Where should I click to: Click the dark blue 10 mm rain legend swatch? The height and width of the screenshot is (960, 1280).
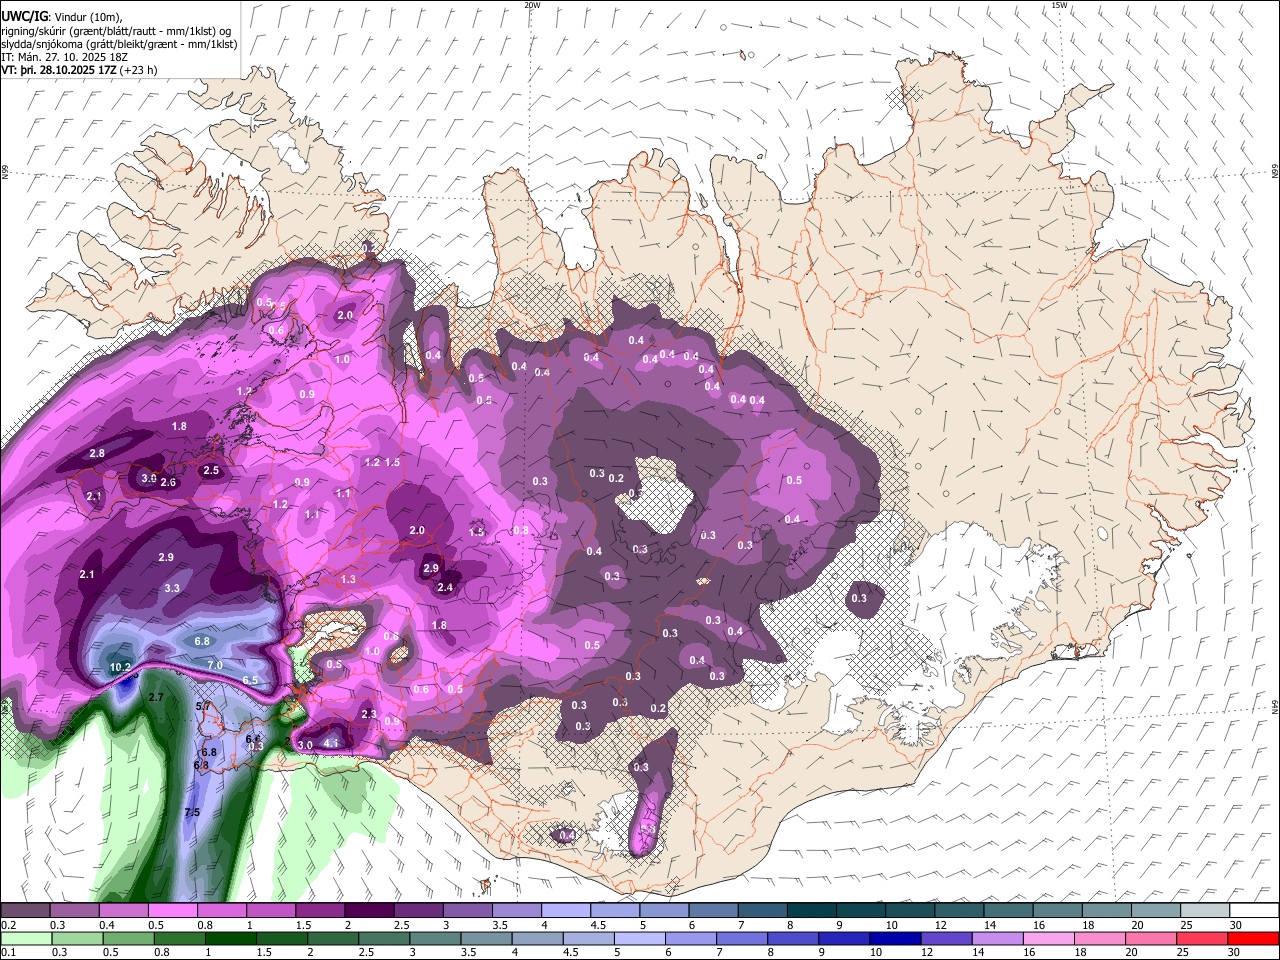point(893,938)
